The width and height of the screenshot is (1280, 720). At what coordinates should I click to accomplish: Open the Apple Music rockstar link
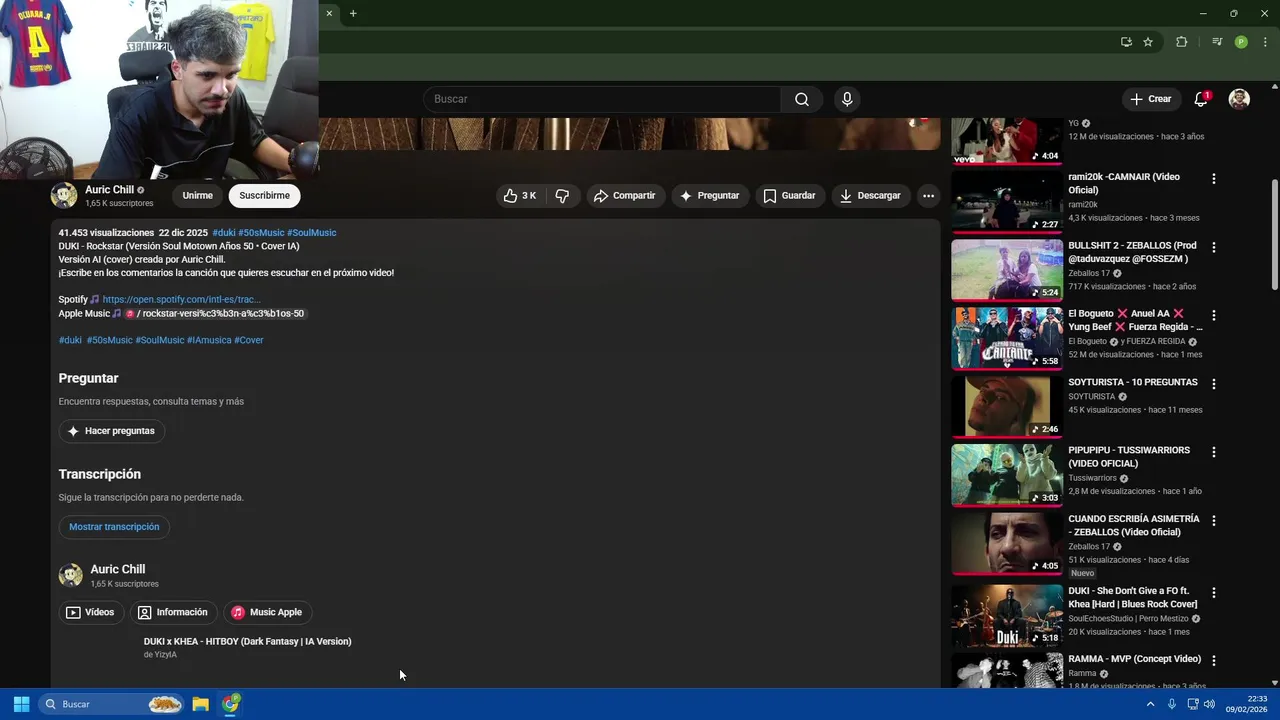tap(214, 314)
